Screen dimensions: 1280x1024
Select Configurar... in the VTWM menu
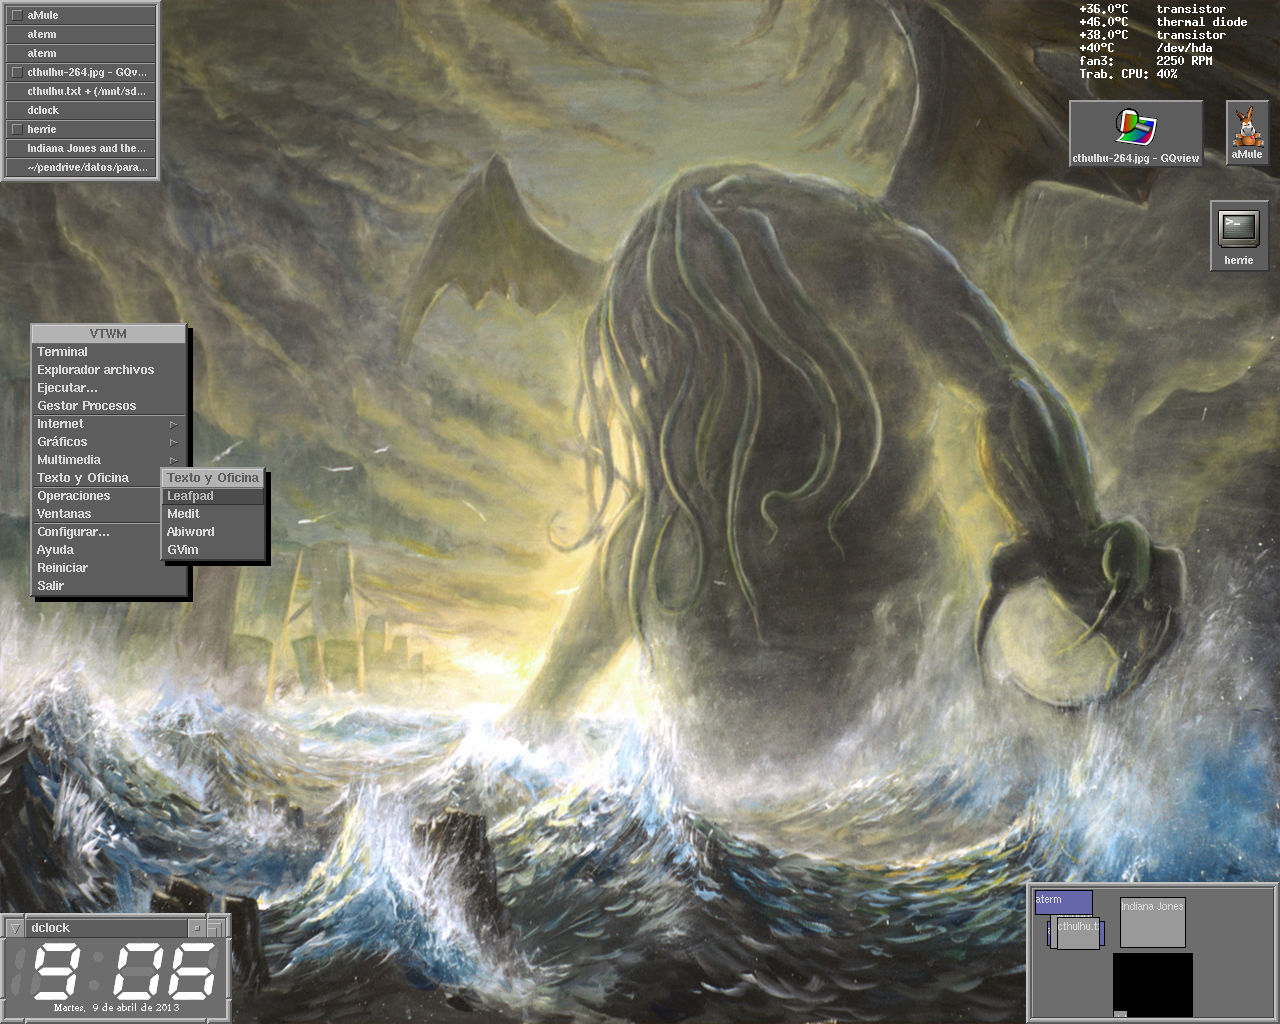click(x=97, y=532)
